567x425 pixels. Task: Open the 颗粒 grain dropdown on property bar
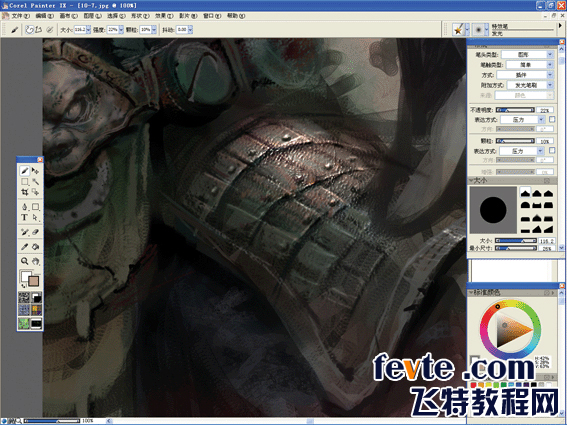coord(154,30)
